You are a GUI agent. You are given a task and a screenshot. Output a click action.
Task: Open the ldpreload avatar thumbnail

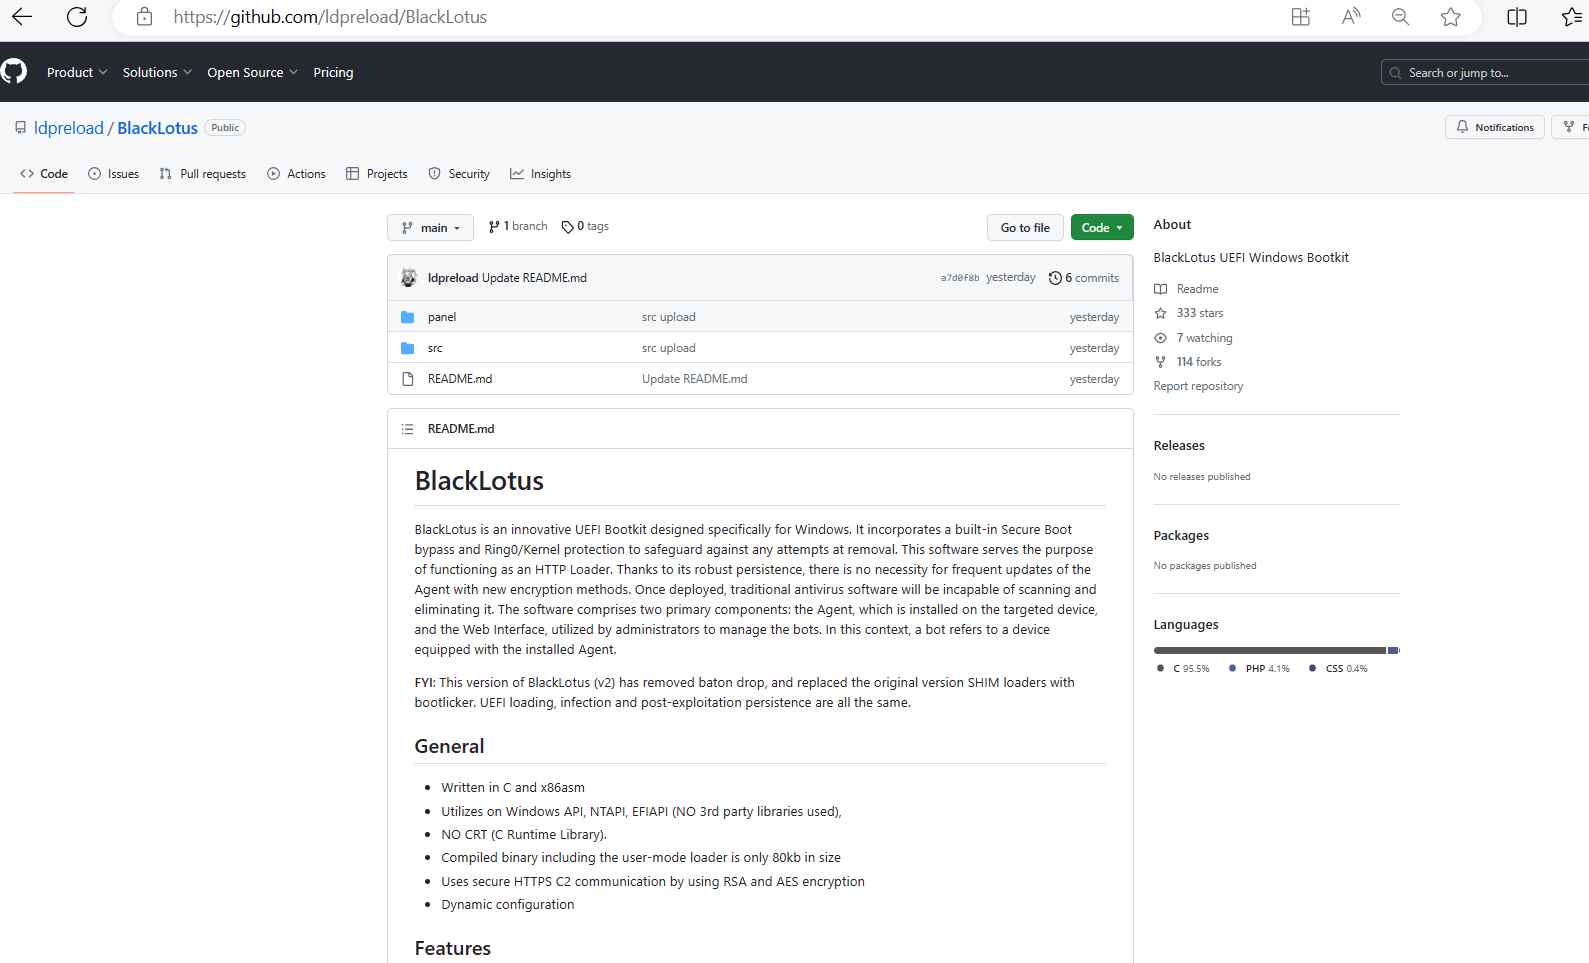coord(409,278)
